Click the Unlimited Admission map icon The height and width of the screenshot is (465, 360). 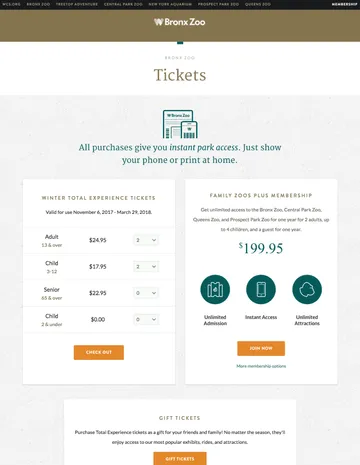215,289
